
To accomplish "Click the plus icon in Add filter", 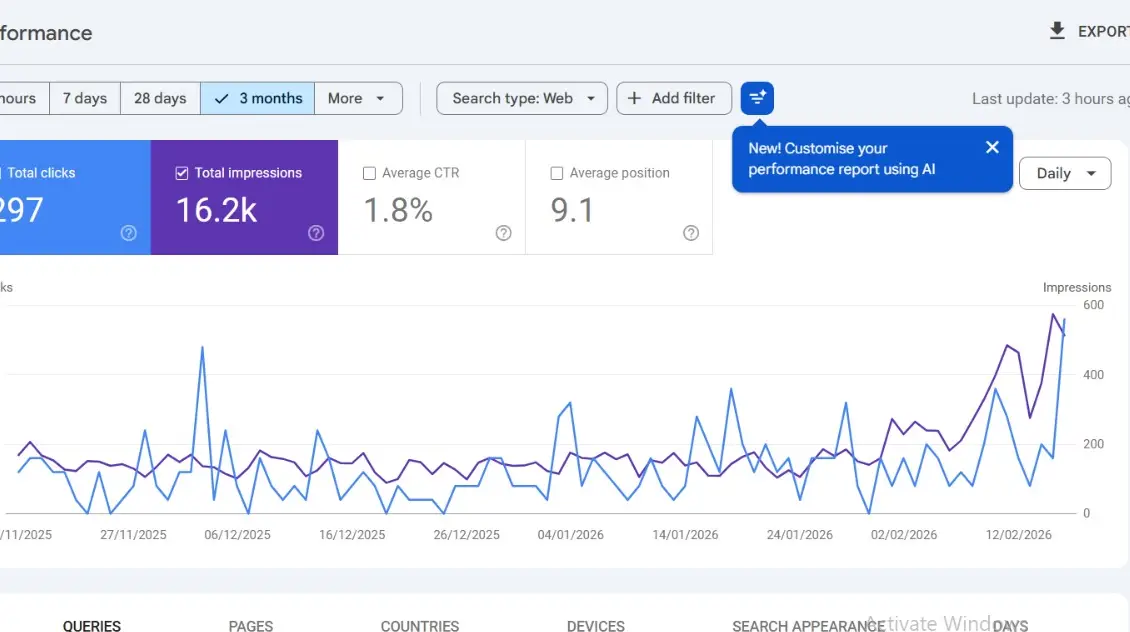I will pyautogui.click(x=634, y=98).
